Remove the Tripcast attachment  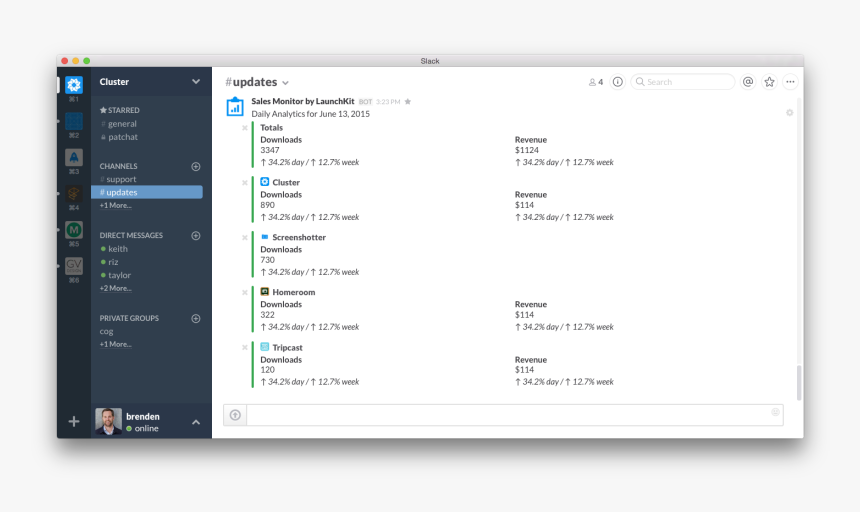pyautogui.click(x=245, y=348)
